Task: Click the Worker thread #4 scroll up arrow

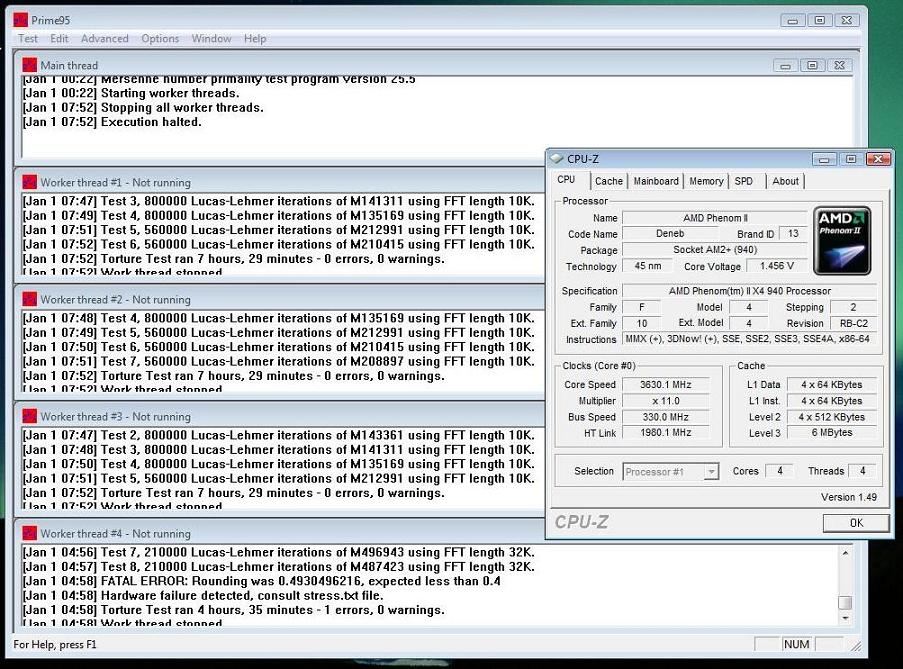Action: coord(845,553)
